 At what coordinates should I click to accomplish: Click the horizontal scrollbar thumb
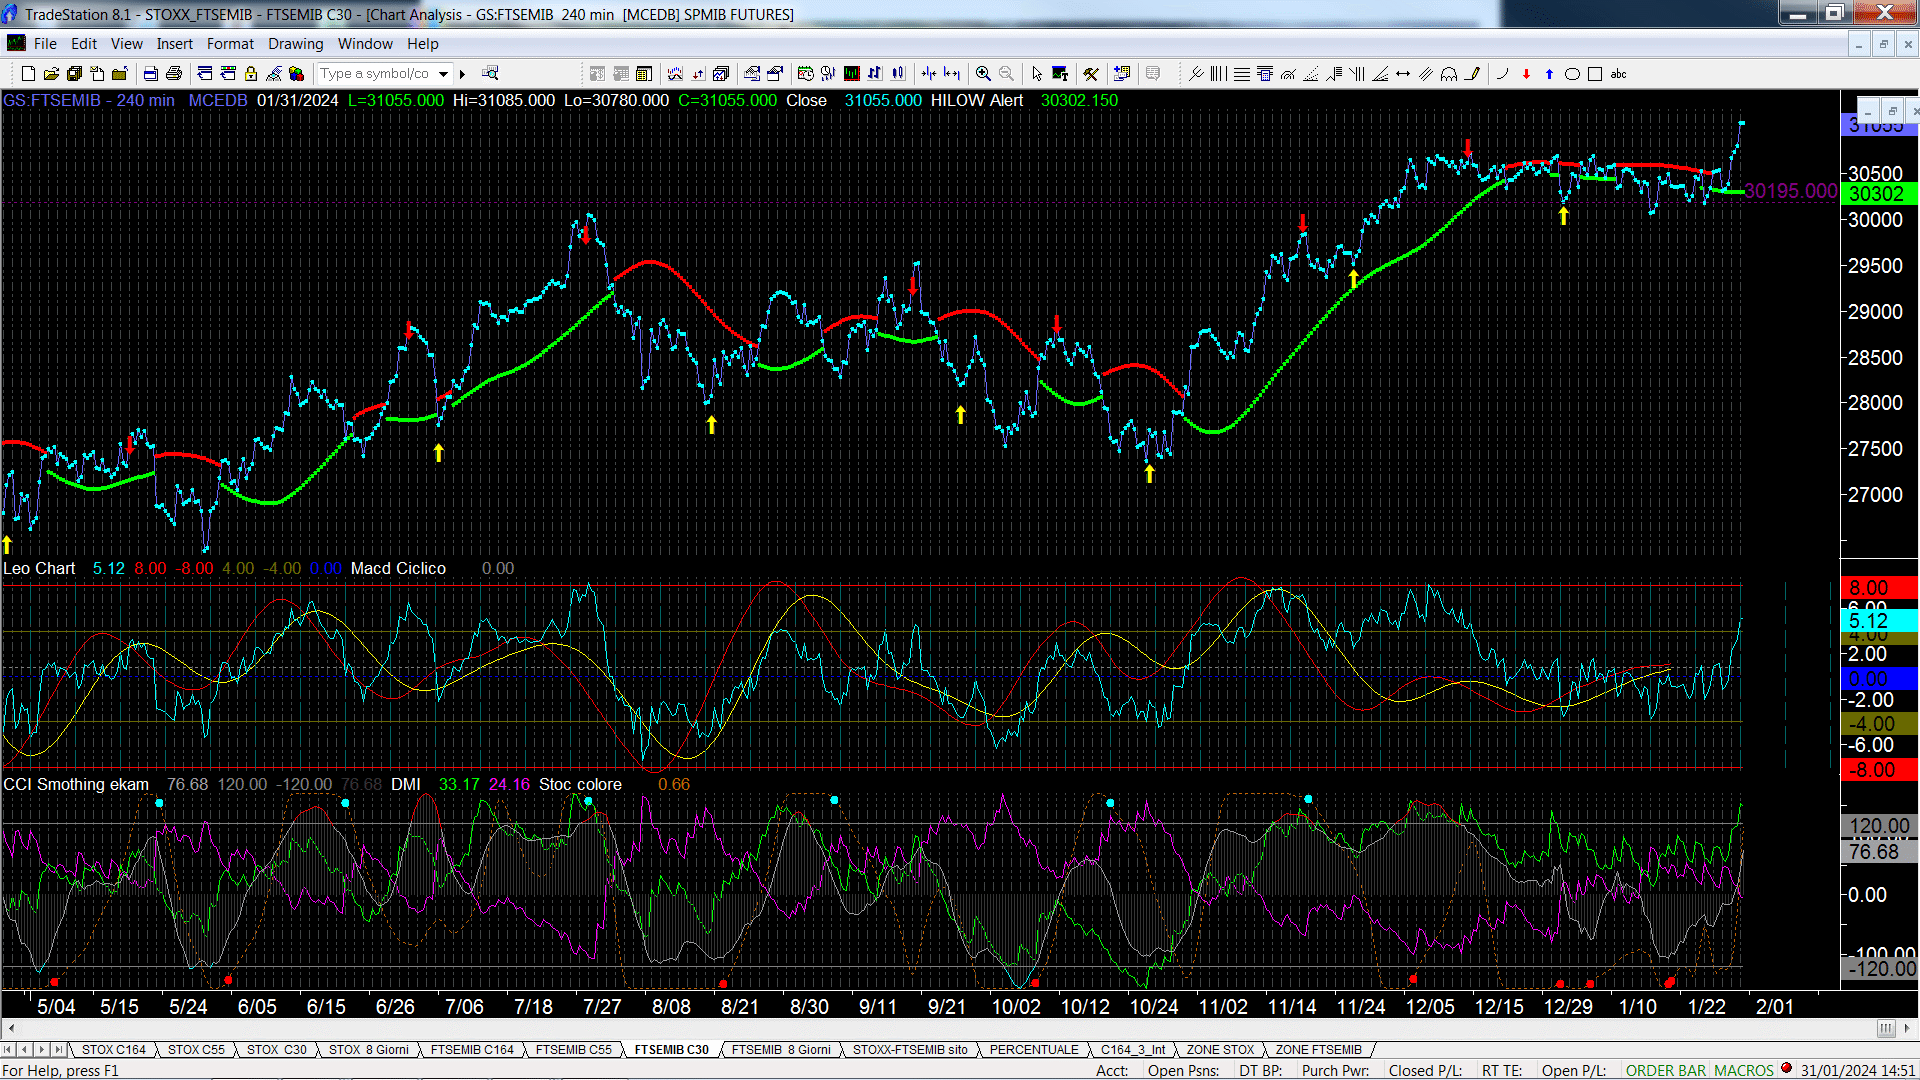[1886, 1028]
